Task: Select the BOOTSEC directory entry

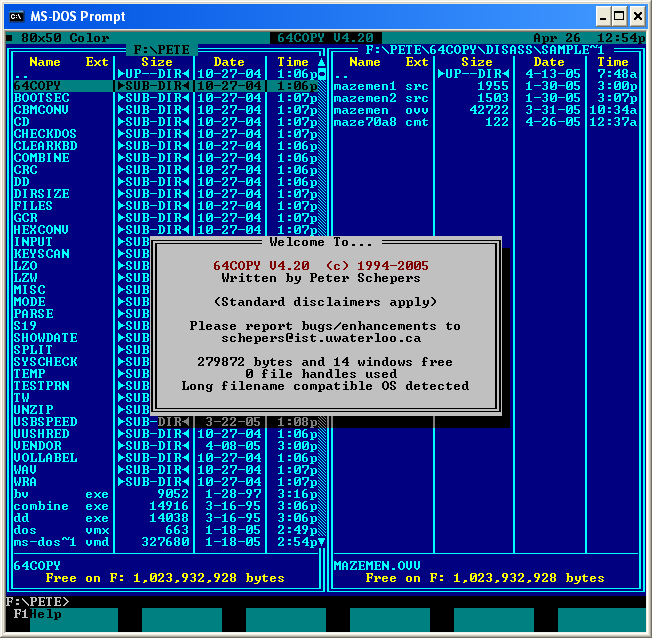Action: point(165,98)
